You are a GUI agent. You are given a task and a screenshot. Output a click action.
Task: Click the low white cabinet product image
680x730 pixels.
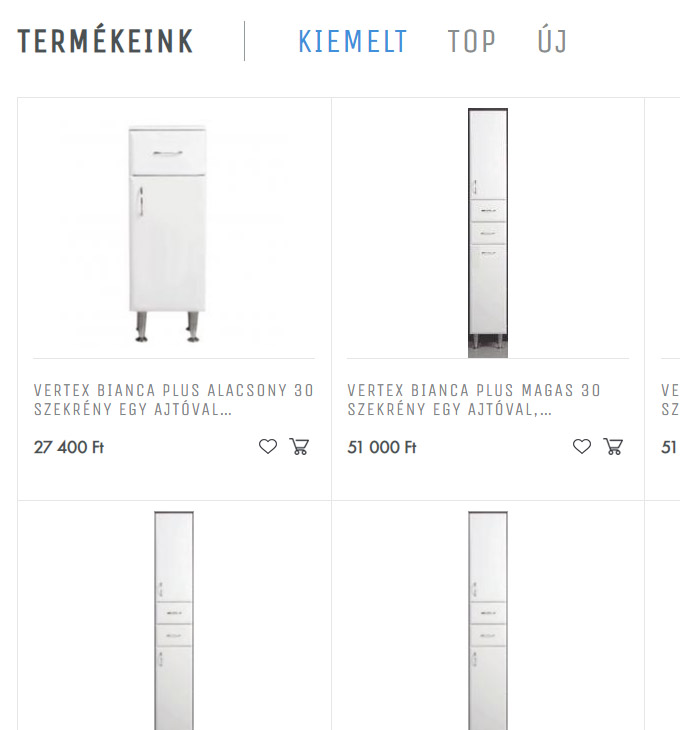168,234
